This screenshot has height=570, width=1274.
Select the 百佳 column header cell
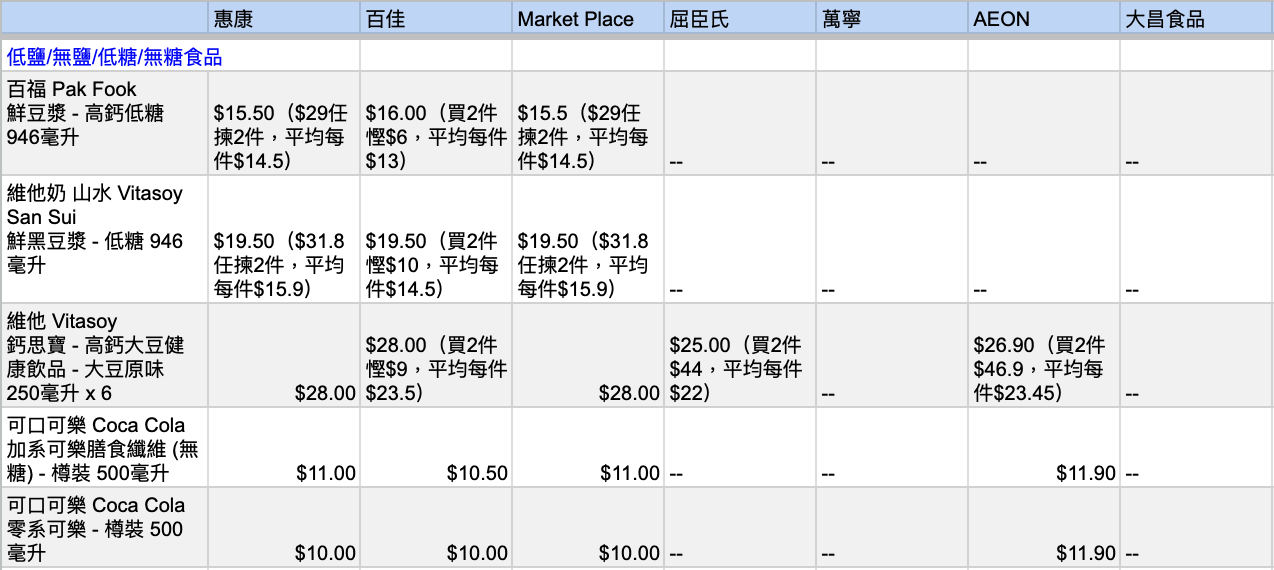pos(436,19)
